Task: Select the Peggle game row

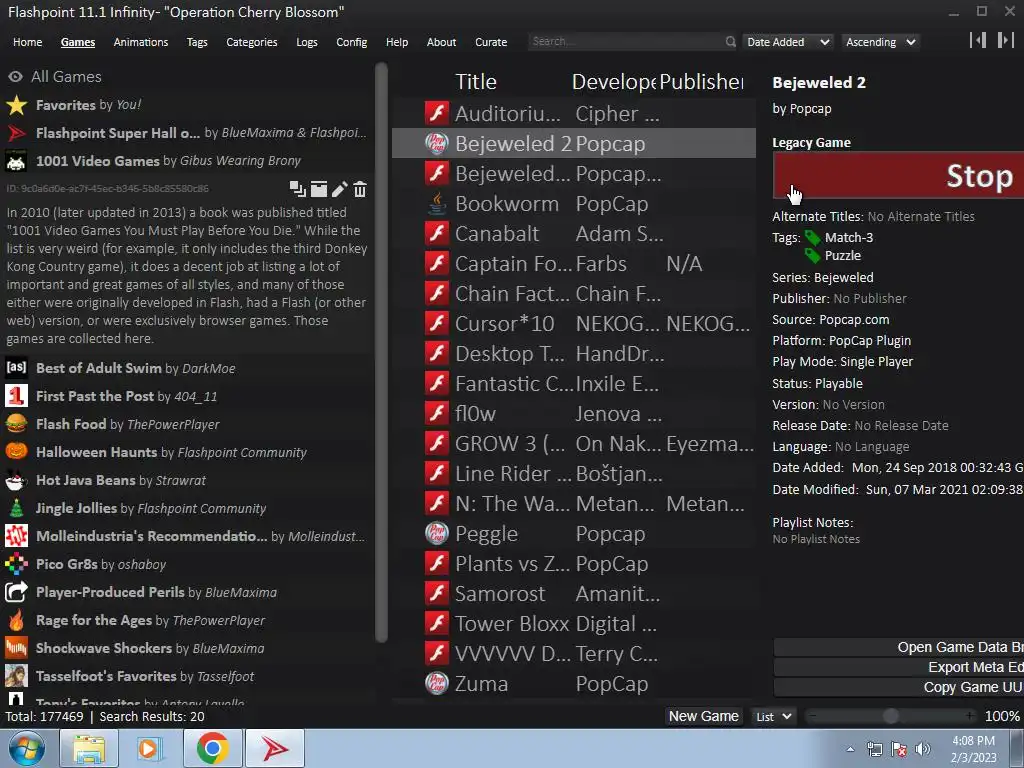Action: [573, 534]
